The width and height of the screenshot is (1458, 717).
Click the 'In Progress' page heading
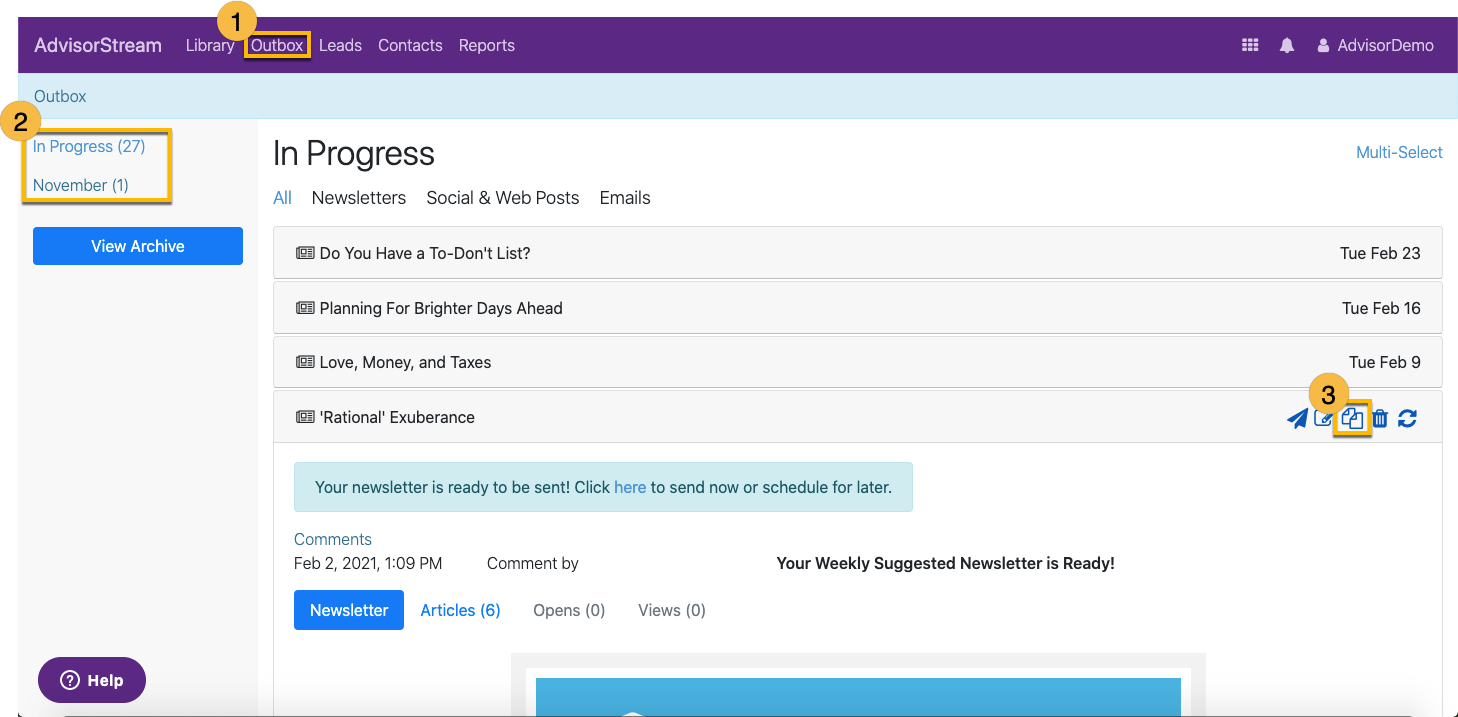click(354, 153)
